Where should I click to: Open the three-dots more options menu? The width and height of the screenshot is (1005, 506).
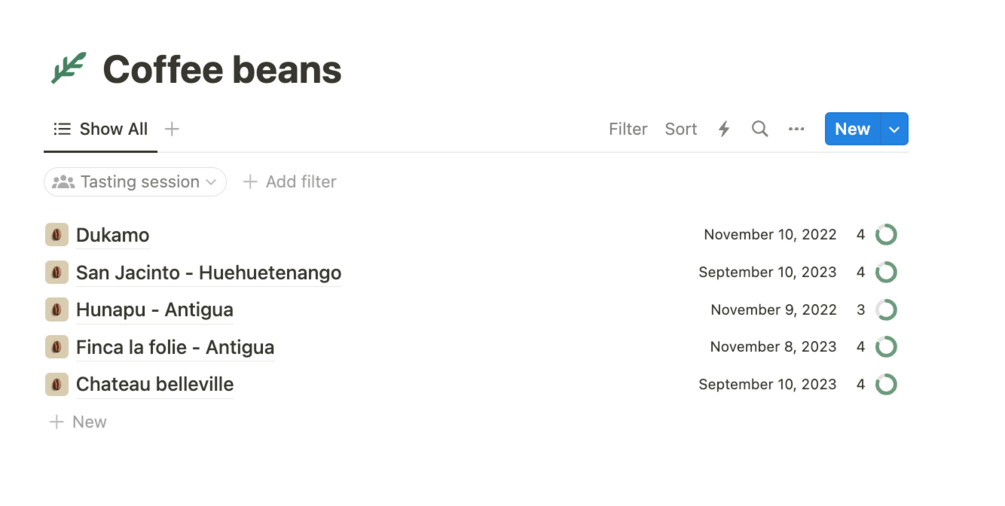point(796,129)
